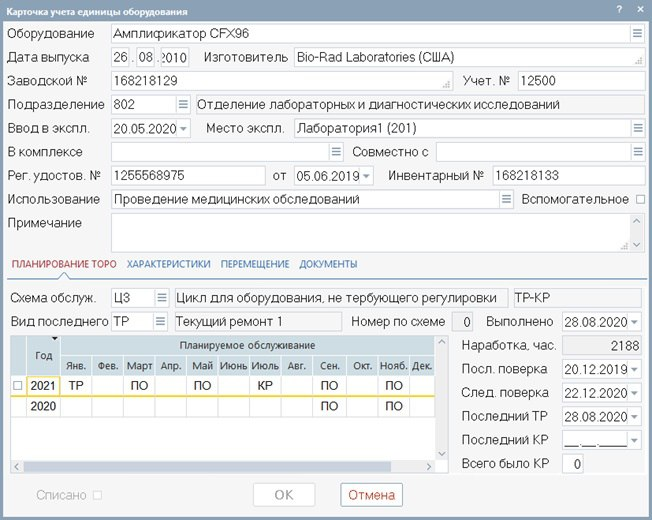
Task: Click the year field 2010 of Дата выпуска
Action: coord(175,57)
